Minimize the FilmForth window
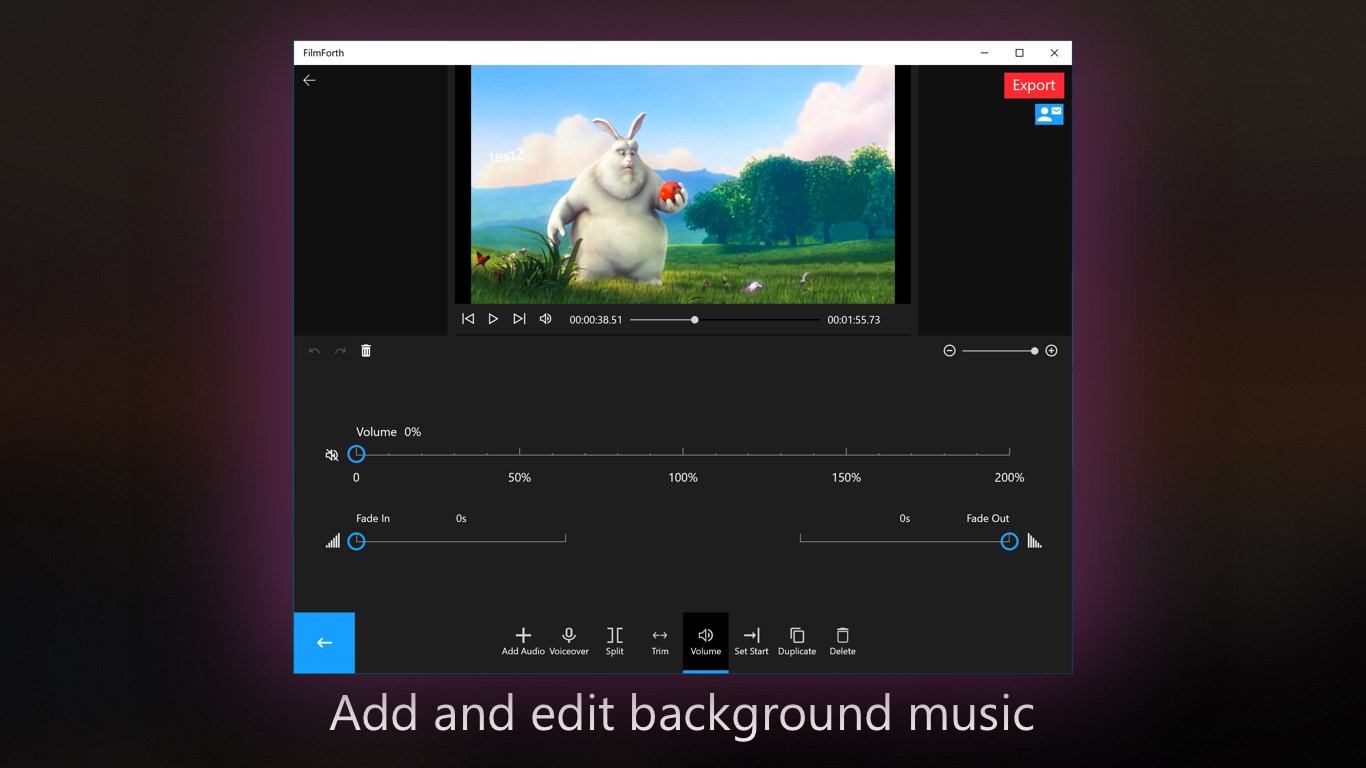Screen dimensions: 1366x768 pyautogui.click(x=985, y=53)
